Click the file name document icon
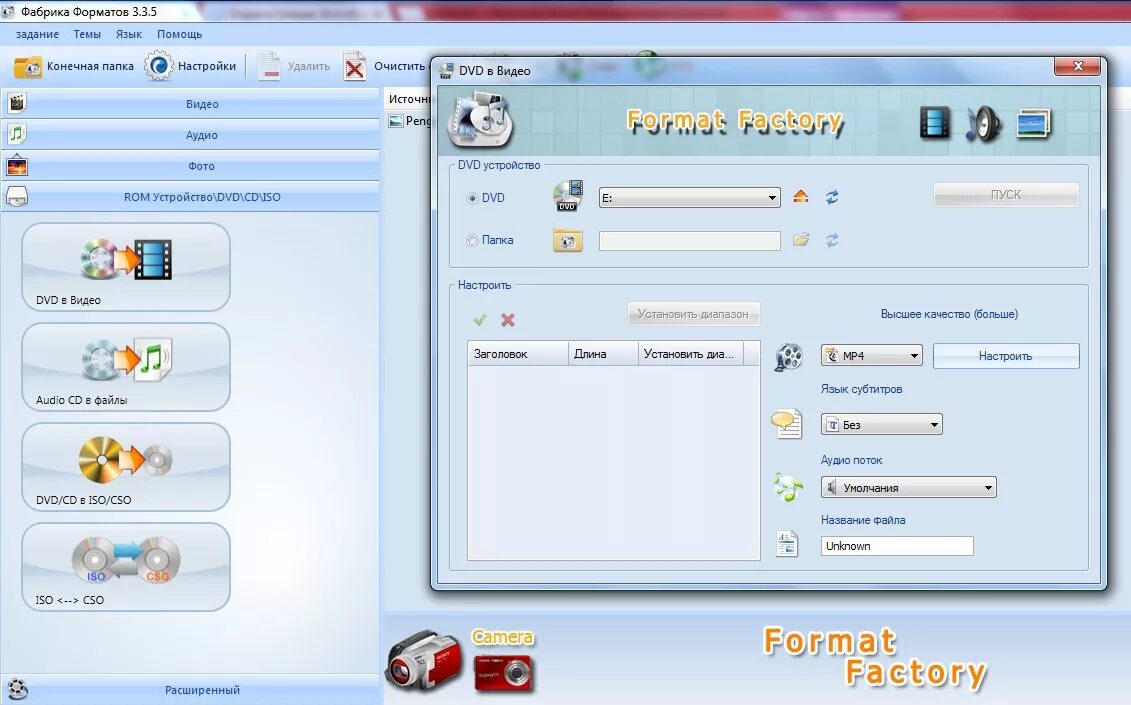 click(x=787, y=544)
